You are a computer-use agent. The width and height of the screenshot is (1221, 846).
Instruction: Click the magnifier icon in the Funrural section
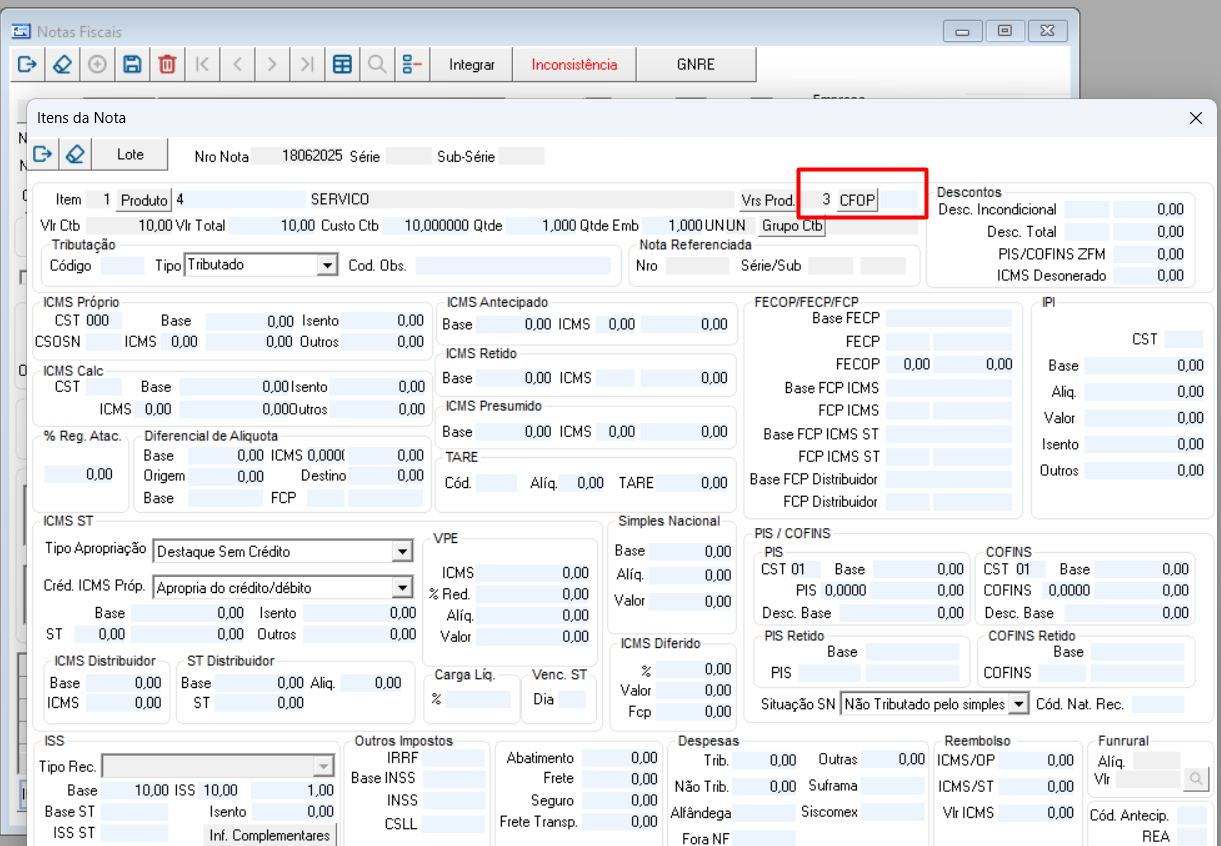1195,778
